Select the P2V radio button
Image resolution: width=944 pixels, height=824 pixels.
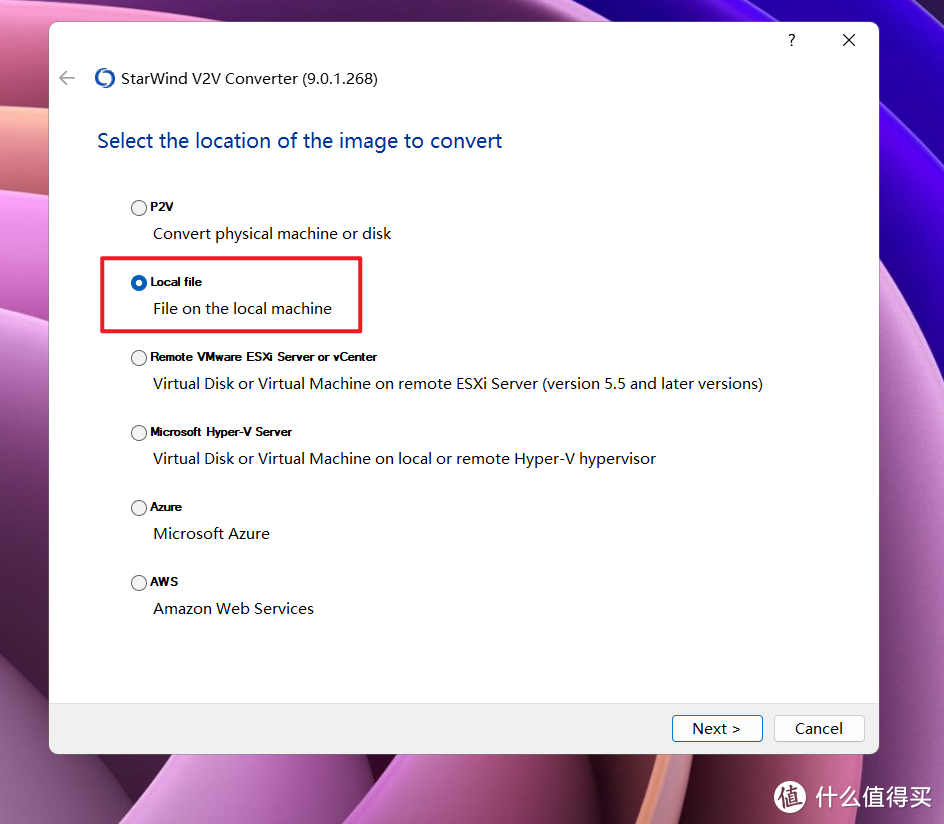click(x=138, y=208)
